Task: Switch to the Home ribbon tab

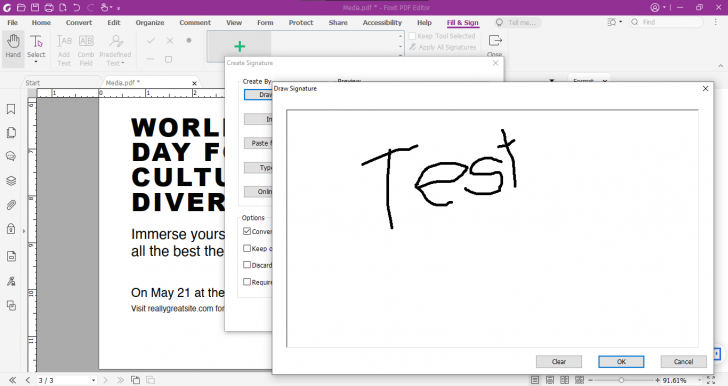Action: click(41, 22)
